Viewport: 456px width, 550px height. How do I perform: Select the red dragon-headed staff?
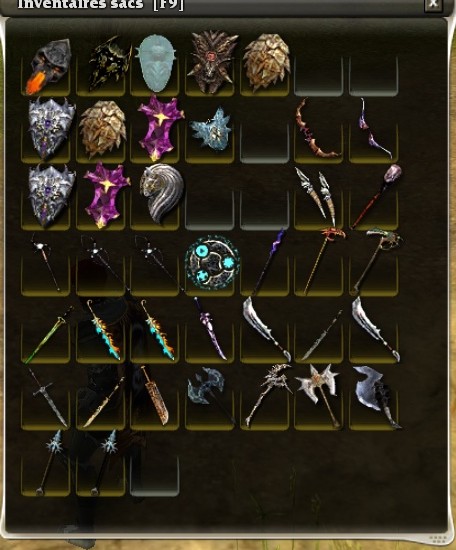point(323,260)
